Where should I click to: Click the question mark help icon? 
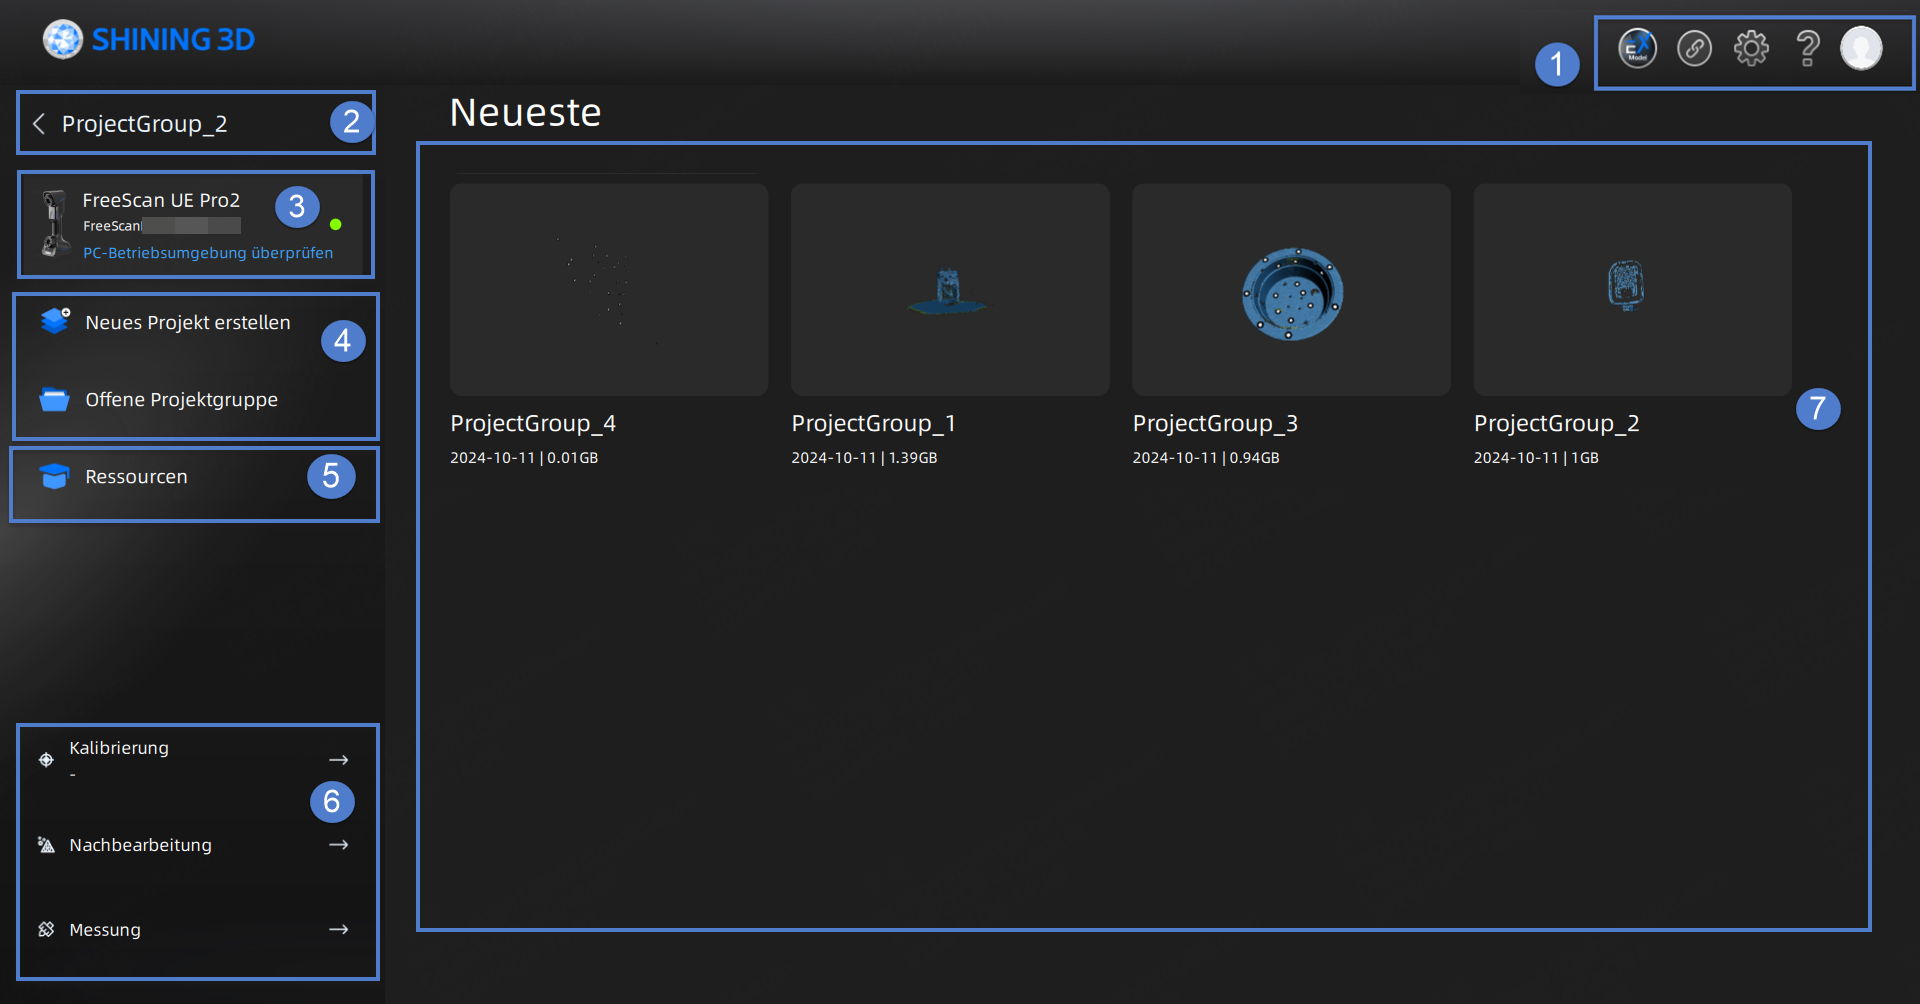(1807, 48)
